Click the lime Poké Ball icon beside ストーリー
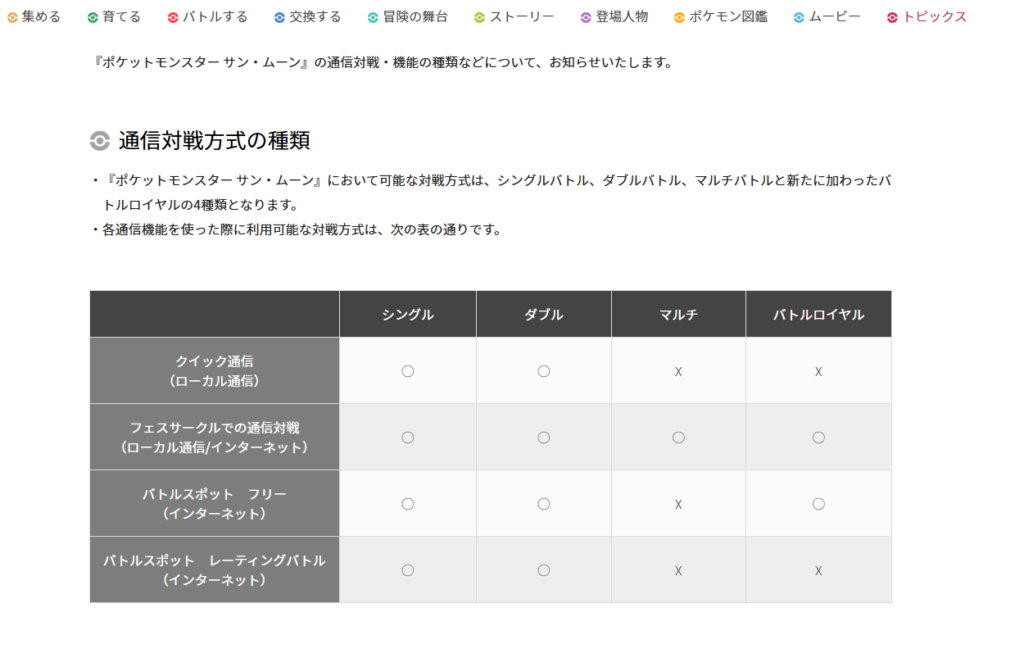 click(480, 17)
